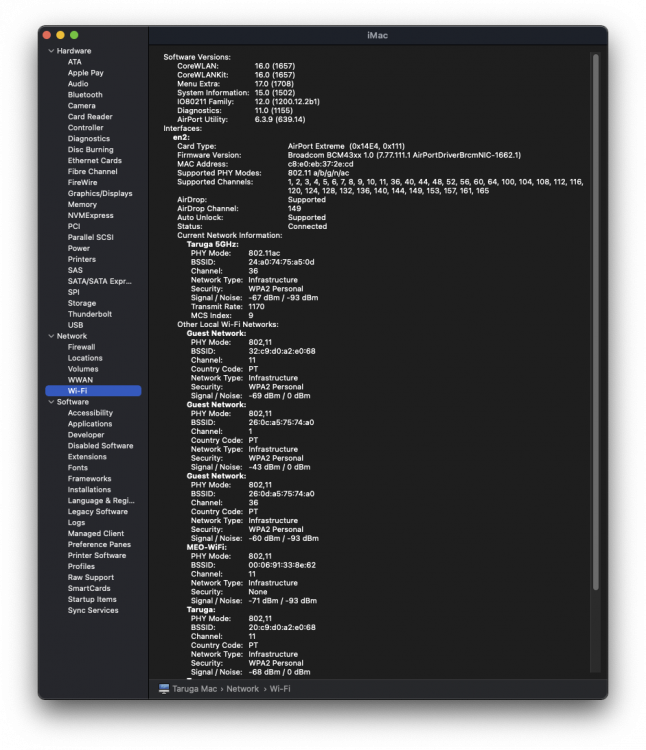Select Installations in sidebar

89,490
